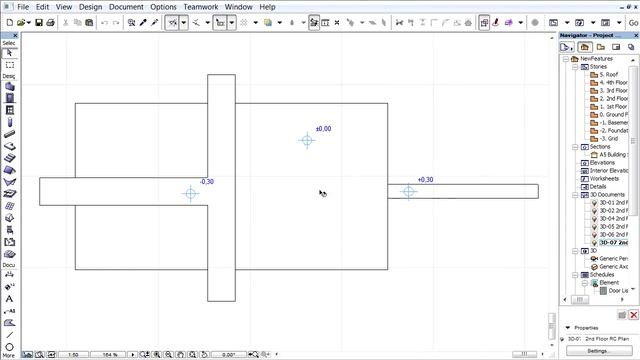Collapse the Sections tree node
The image size is (640, 360).
pyautogui.click(x=575, y=147)
